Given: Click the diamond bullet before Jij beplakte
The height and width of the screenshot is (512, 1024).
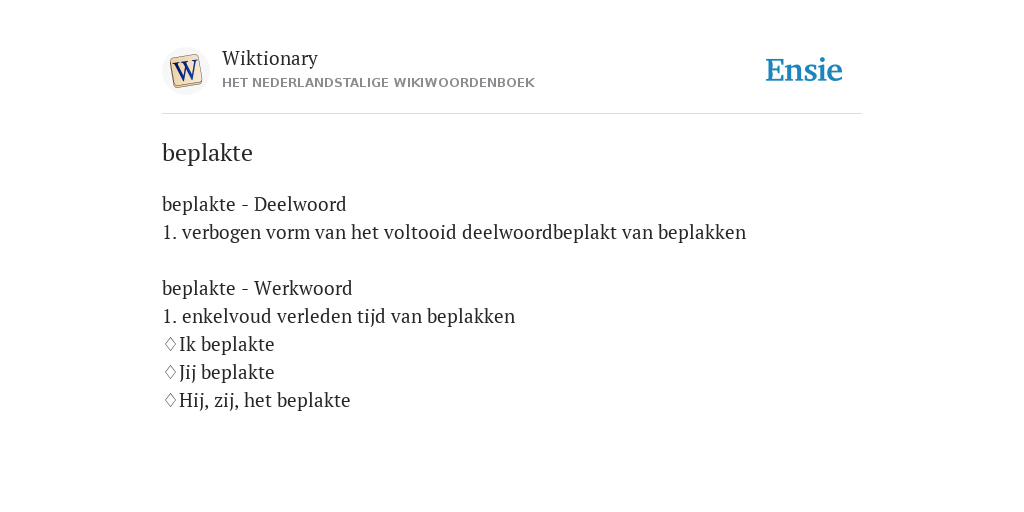Looking at the screenshot, I should click(x=170, y=372).
